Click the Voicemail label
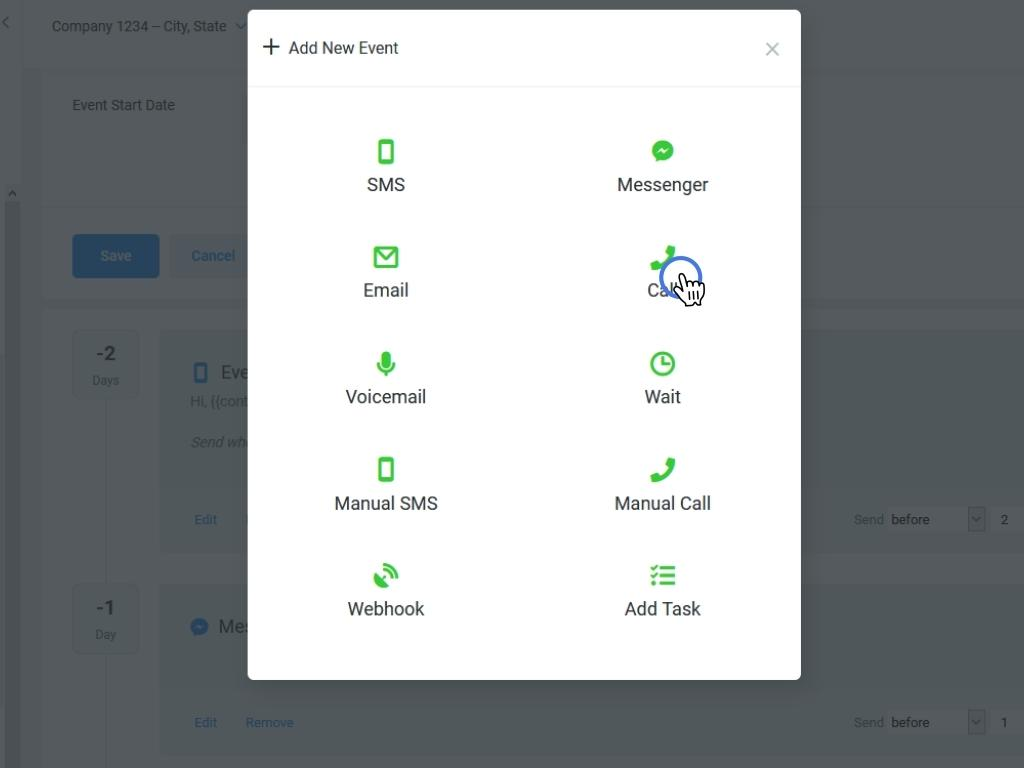 tap(386, 396)
